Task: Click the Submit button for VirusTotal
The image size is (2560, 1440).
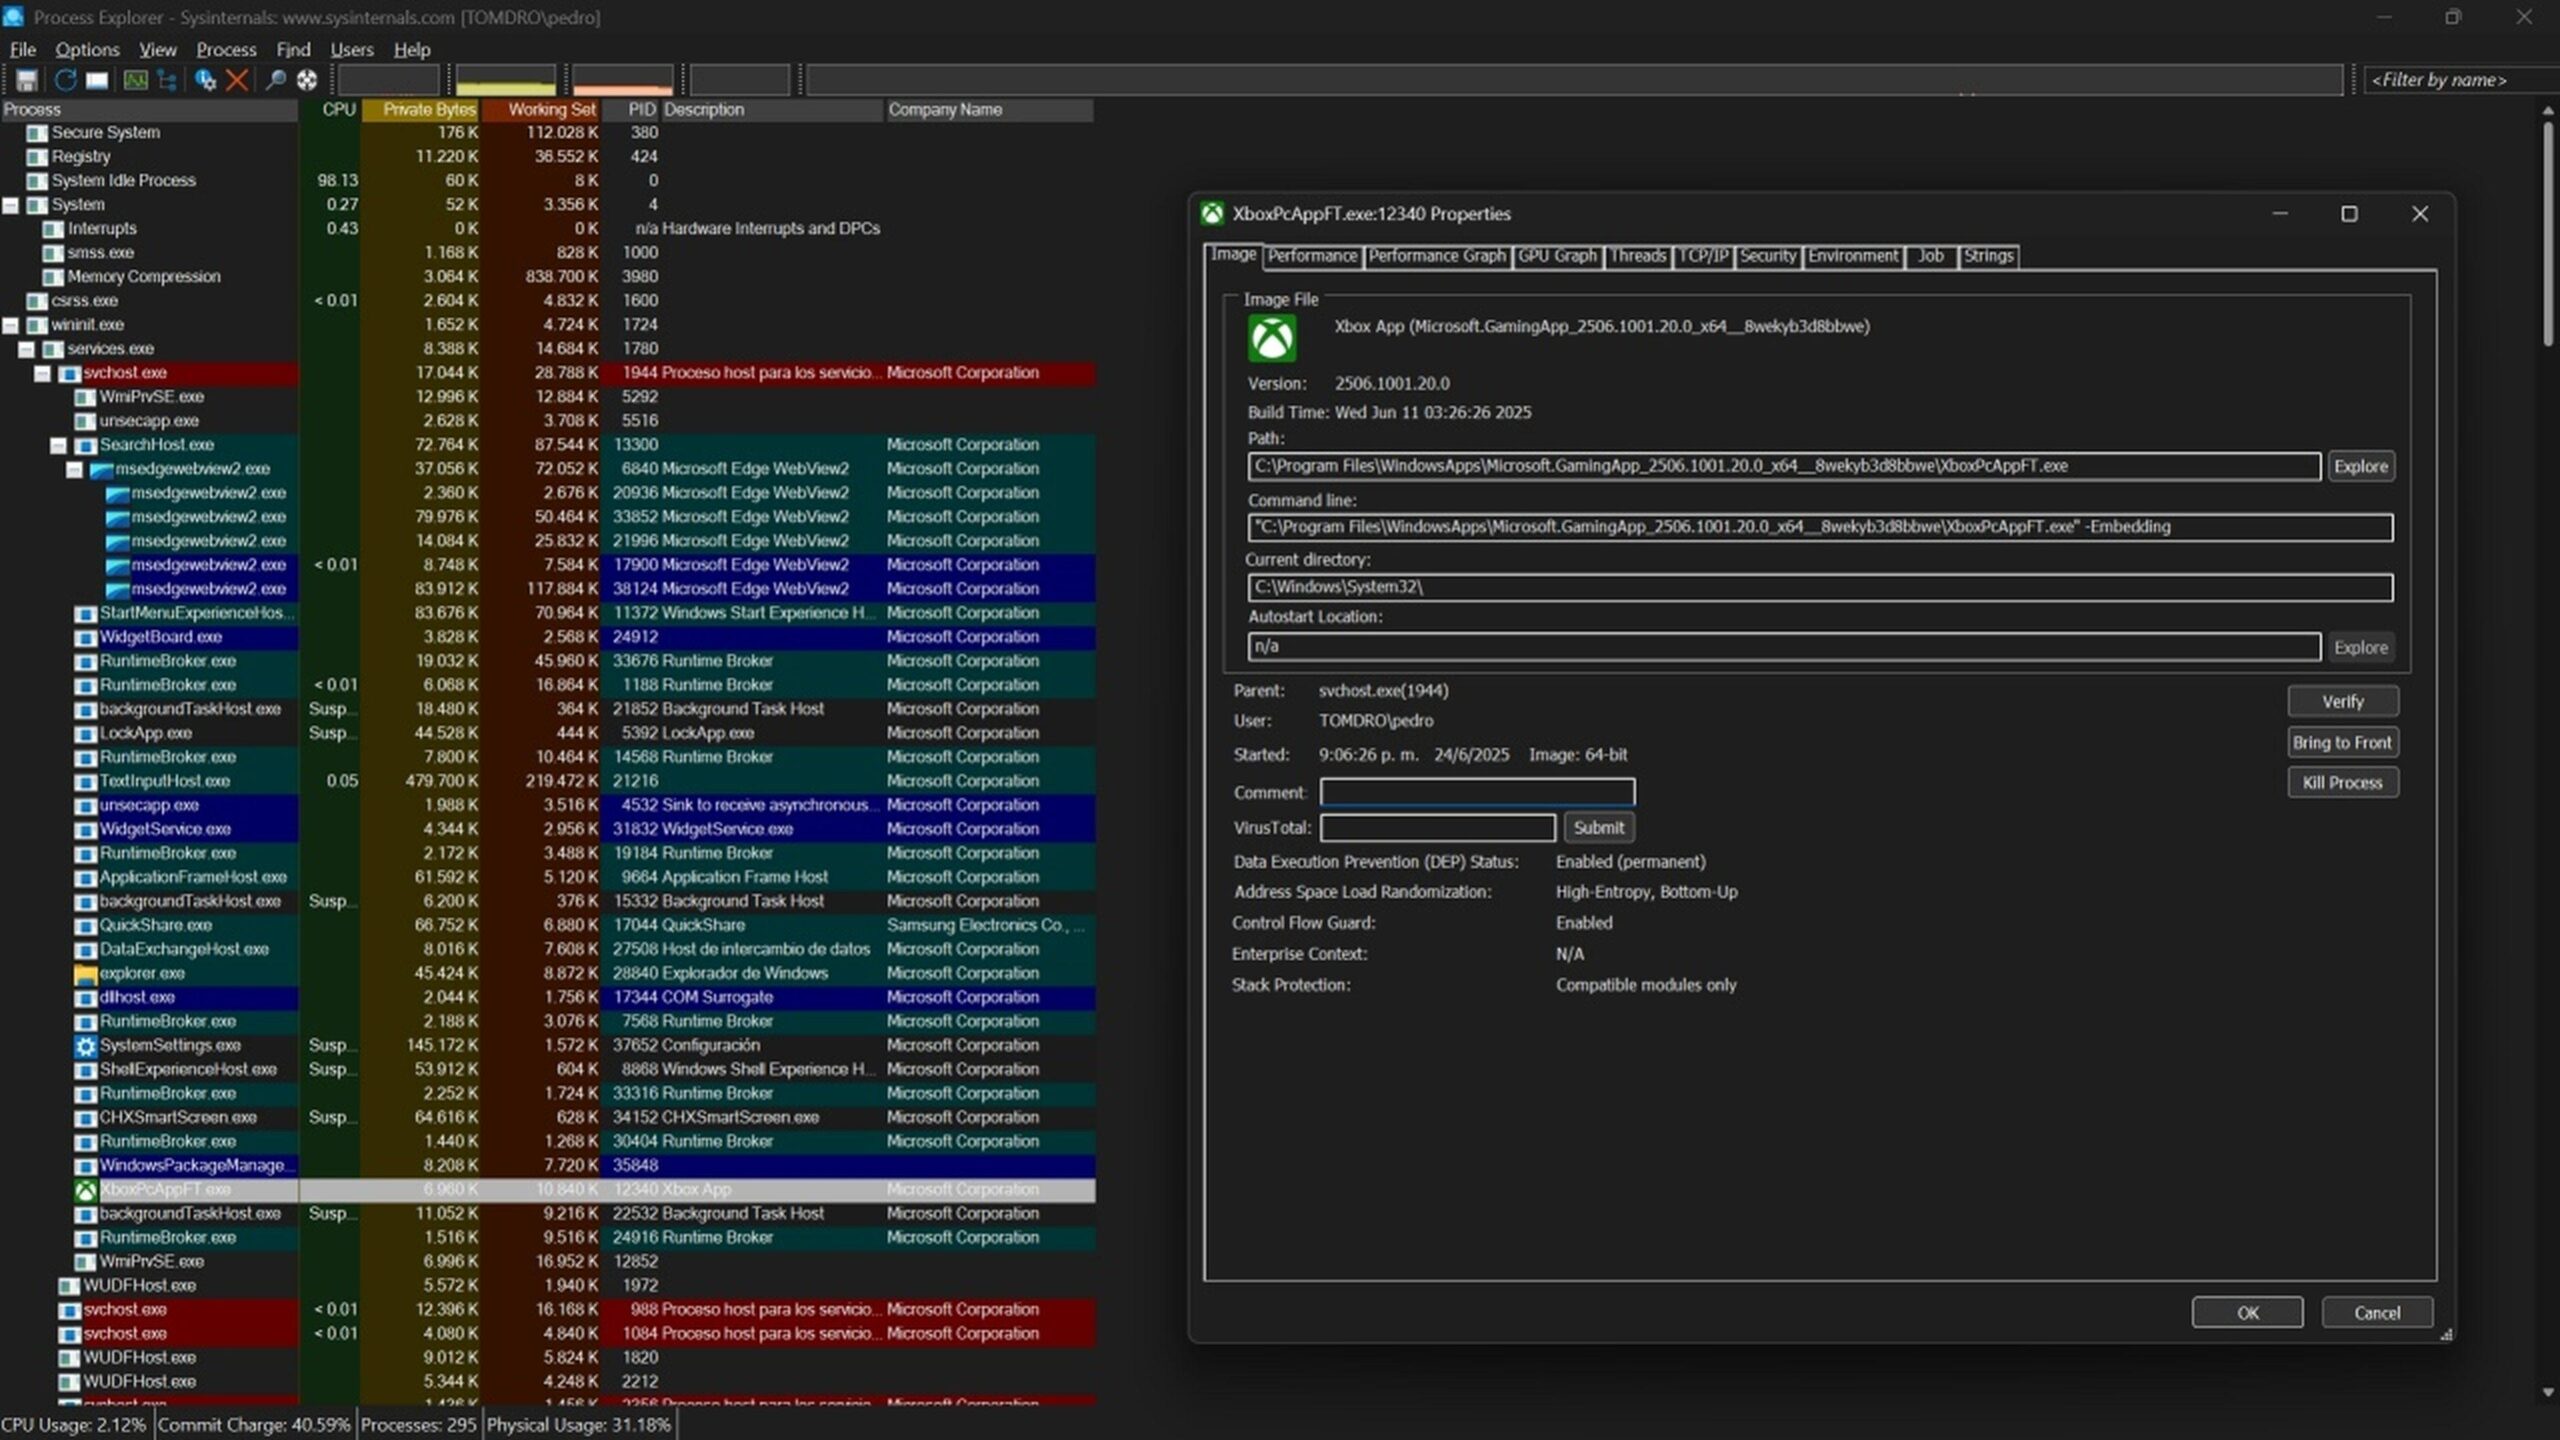Action: point(1598,827)
